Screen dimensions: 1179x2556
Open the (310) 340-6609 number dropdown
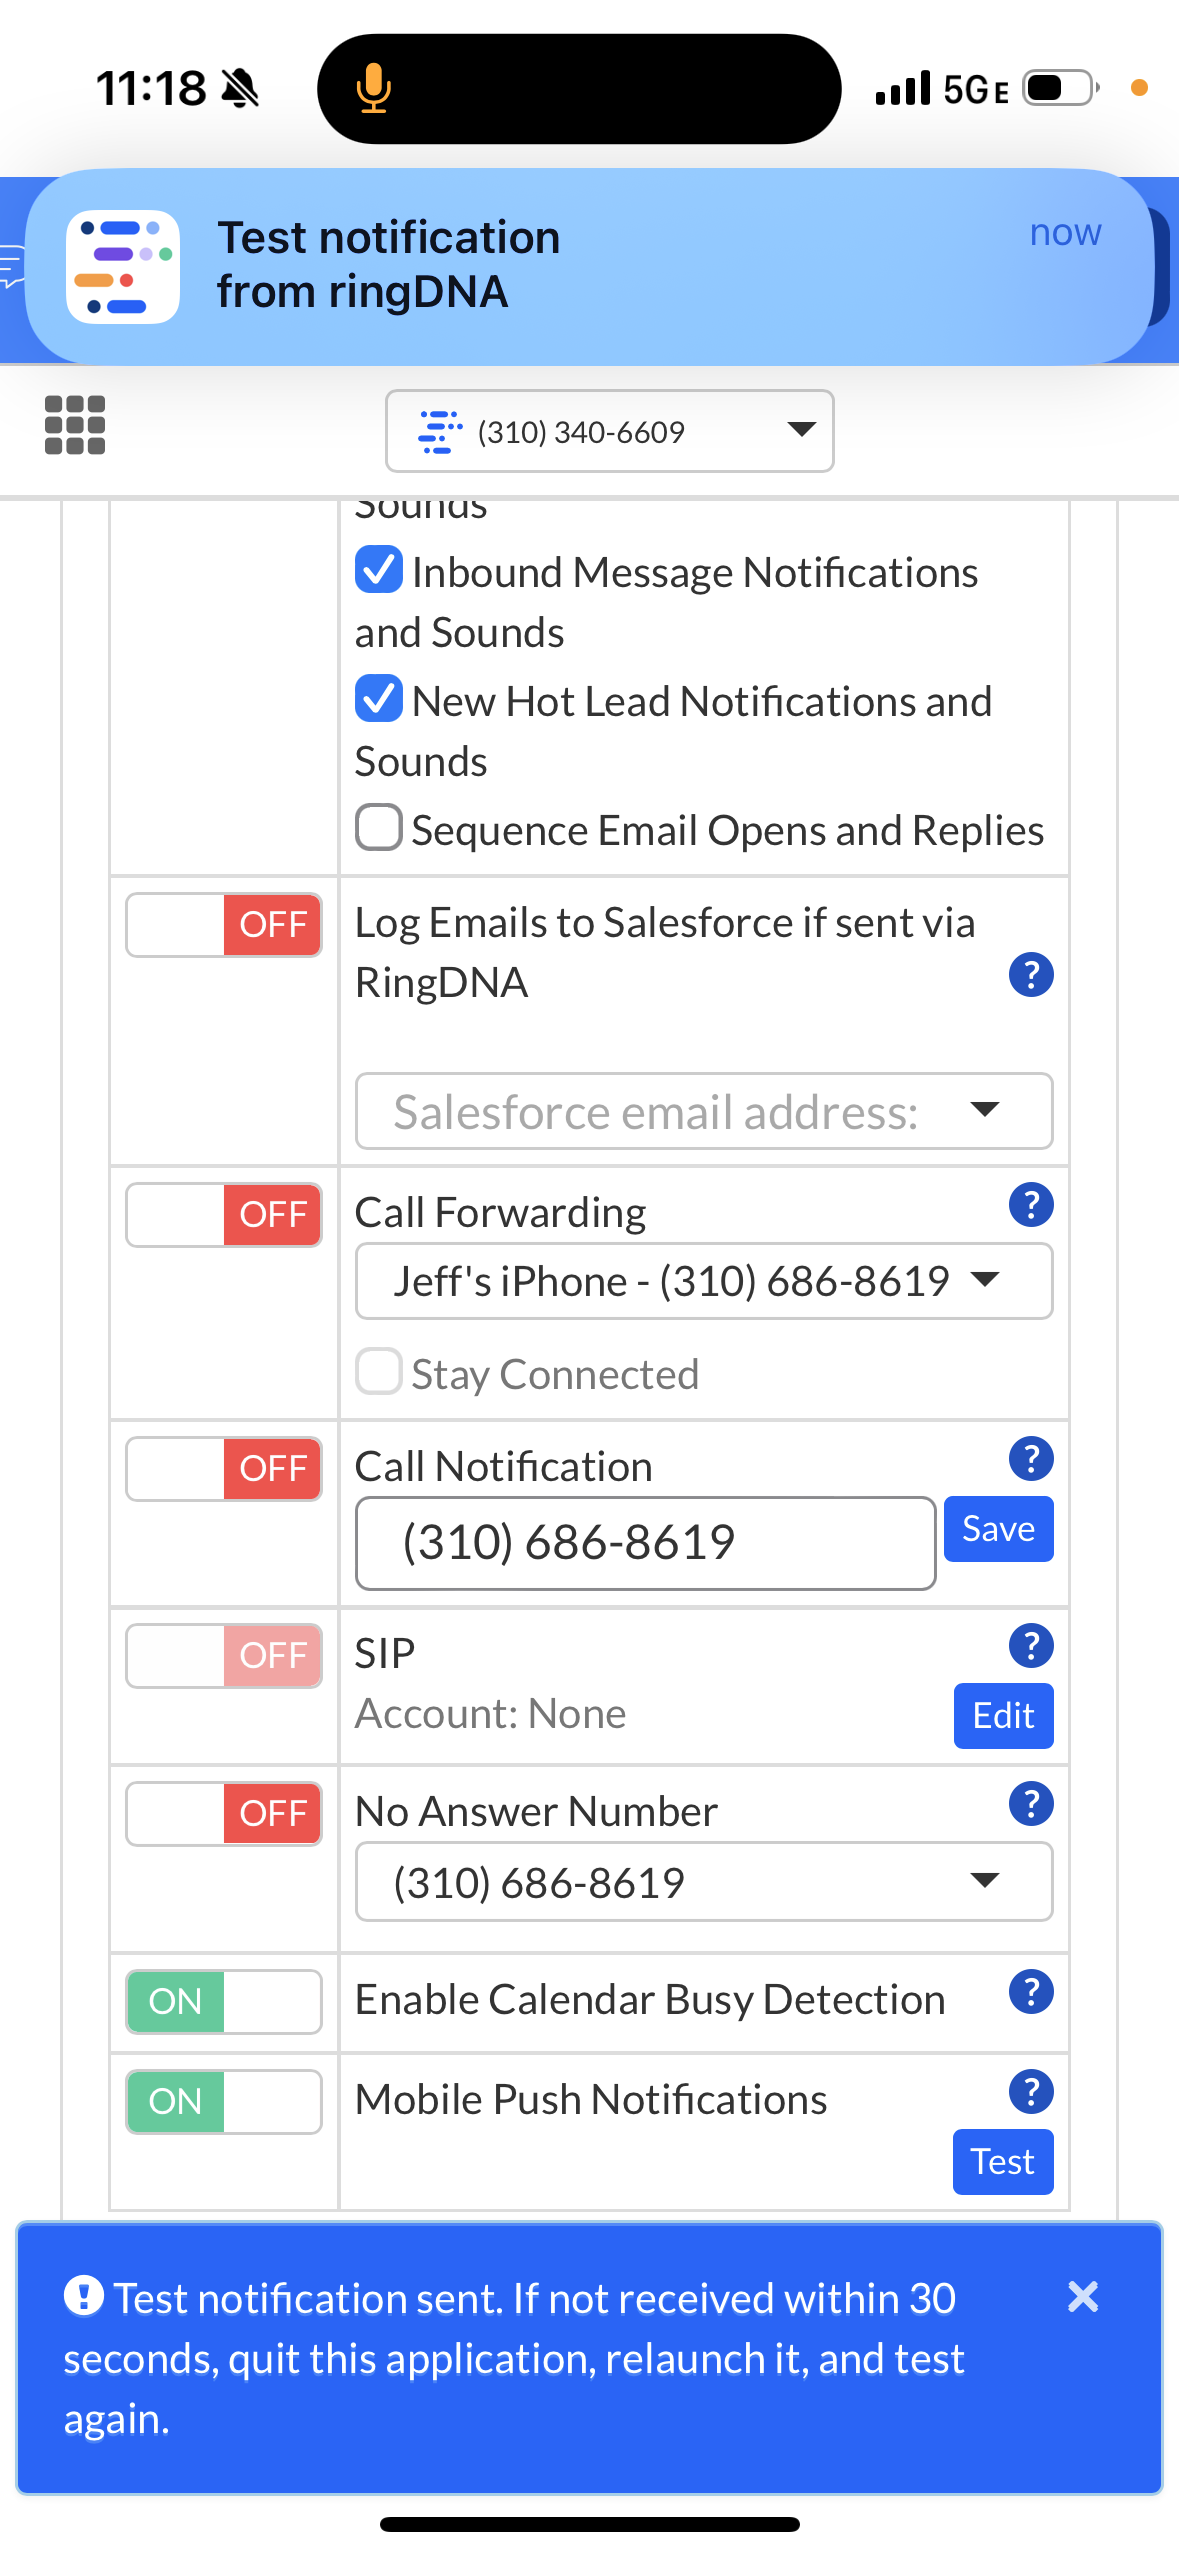click(609, 431)
